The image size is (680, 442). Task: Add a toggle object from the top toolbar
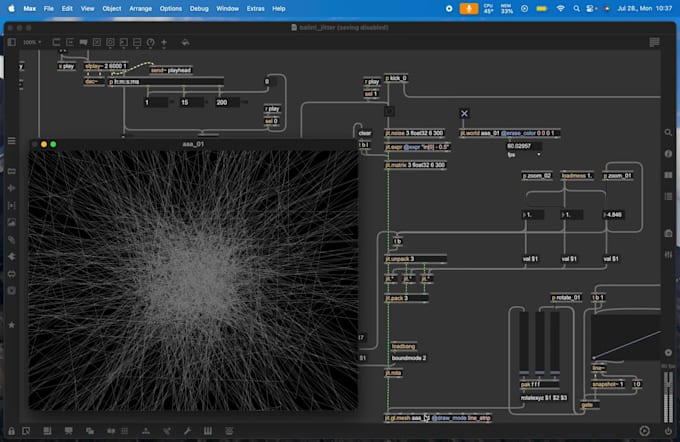point(97,42)
